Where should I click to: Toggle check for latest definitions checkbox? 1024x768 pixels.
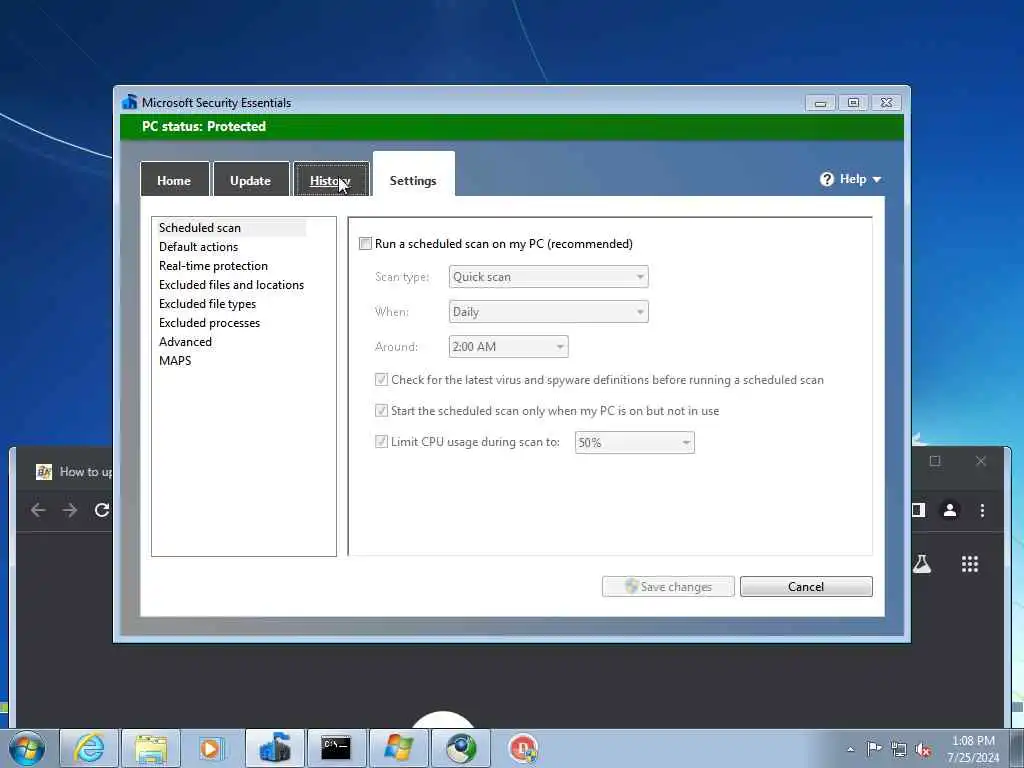click(x=381, y=379)
